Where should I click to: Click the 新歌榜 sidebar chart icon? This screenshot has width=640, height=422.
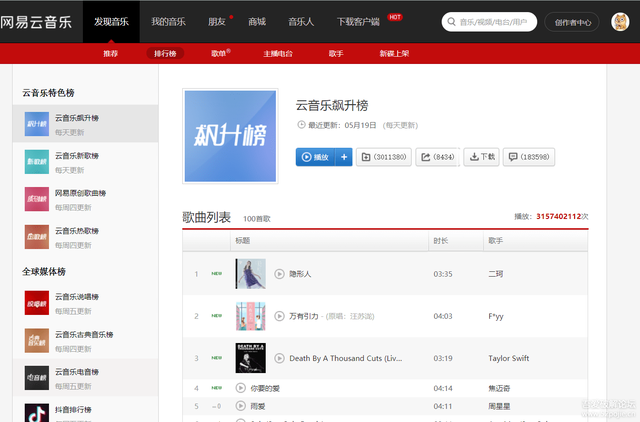[37, 162]
